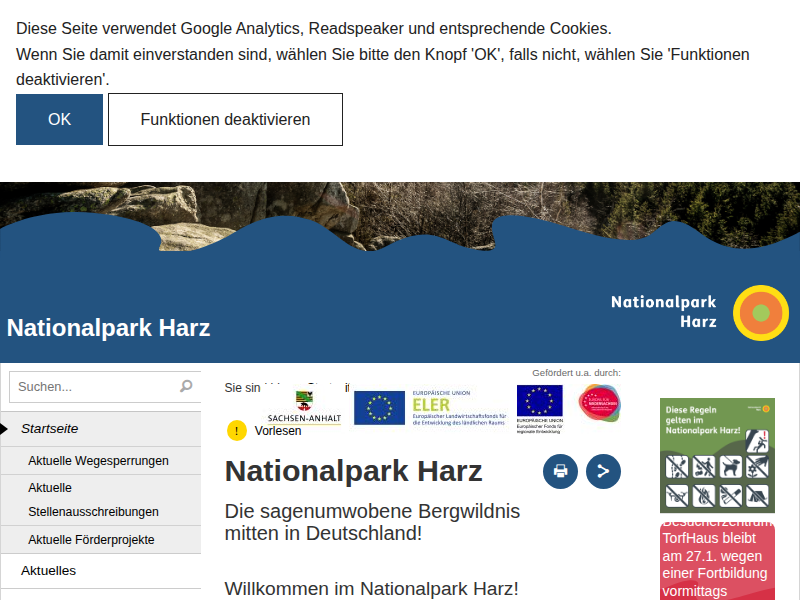800x600 pixels.
Task: Open Aktuelle Förderprojekte
Action: pyautogui.click(x=92, y=539)
